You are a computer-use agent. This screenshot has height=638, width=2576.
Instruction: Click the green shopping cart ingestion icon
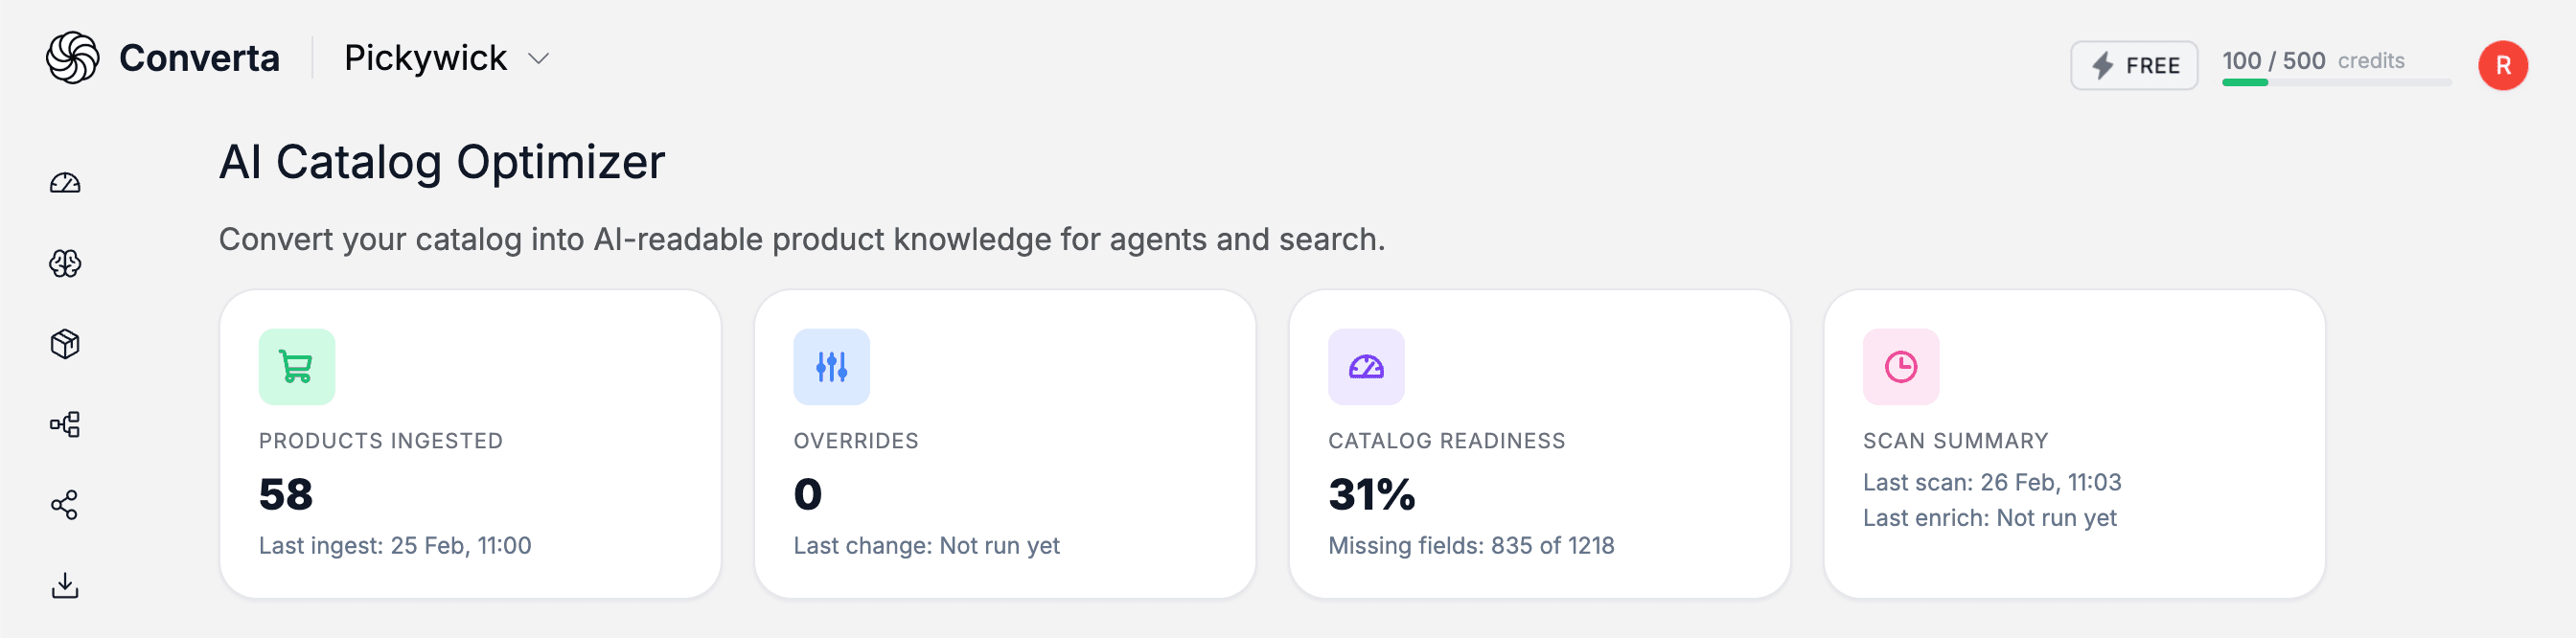point(296,367)
